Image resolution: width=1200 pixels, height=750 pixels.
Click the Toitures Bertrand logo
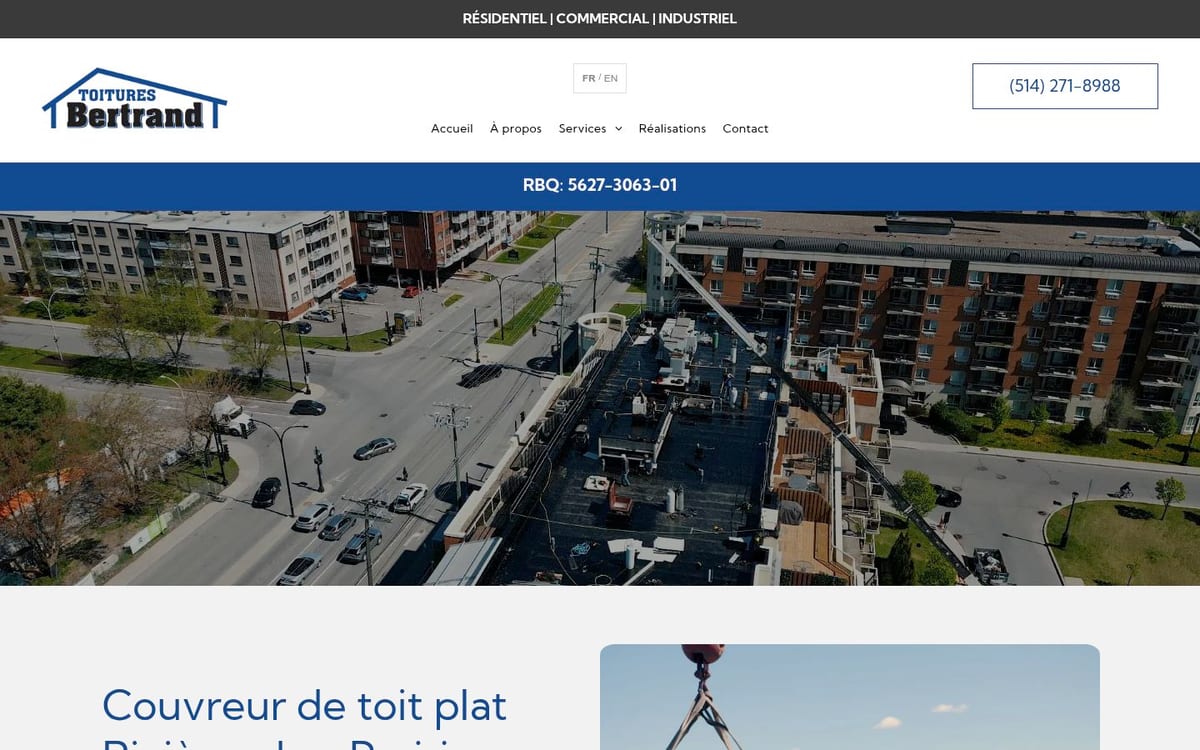(134, 99)
